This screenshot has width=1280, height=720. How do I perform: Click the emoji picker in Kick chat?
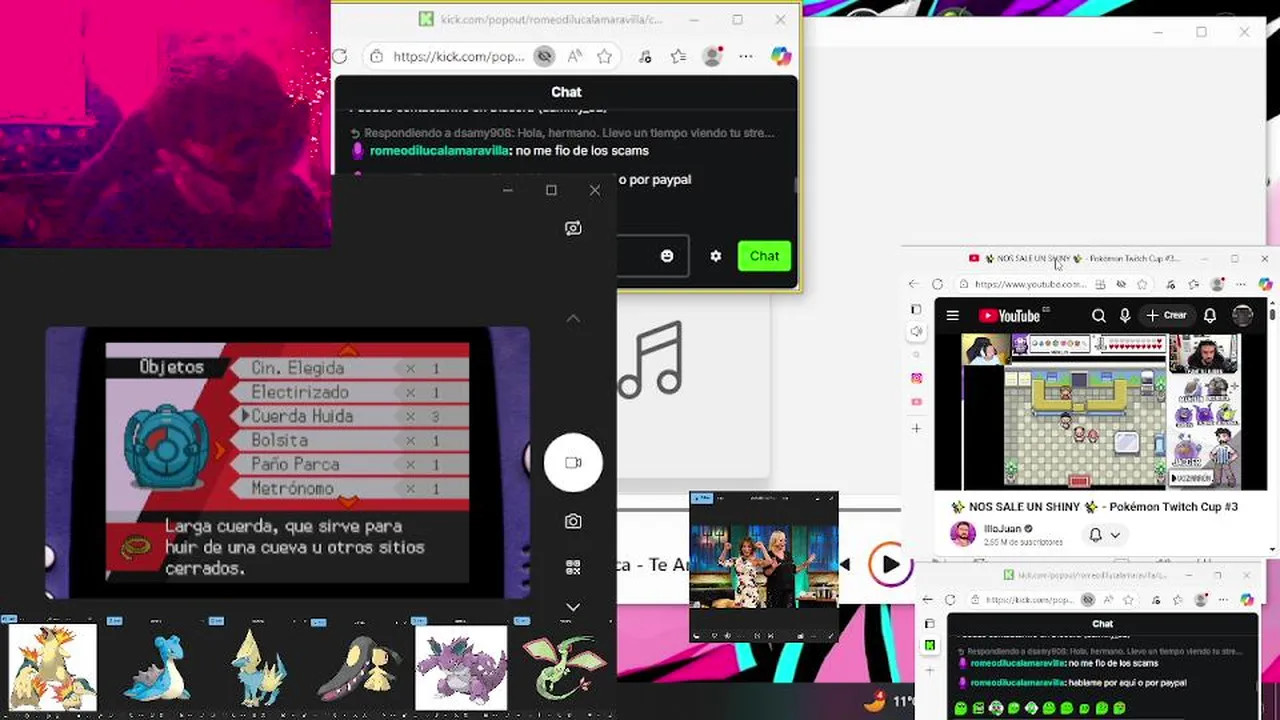tap(667, 256)
